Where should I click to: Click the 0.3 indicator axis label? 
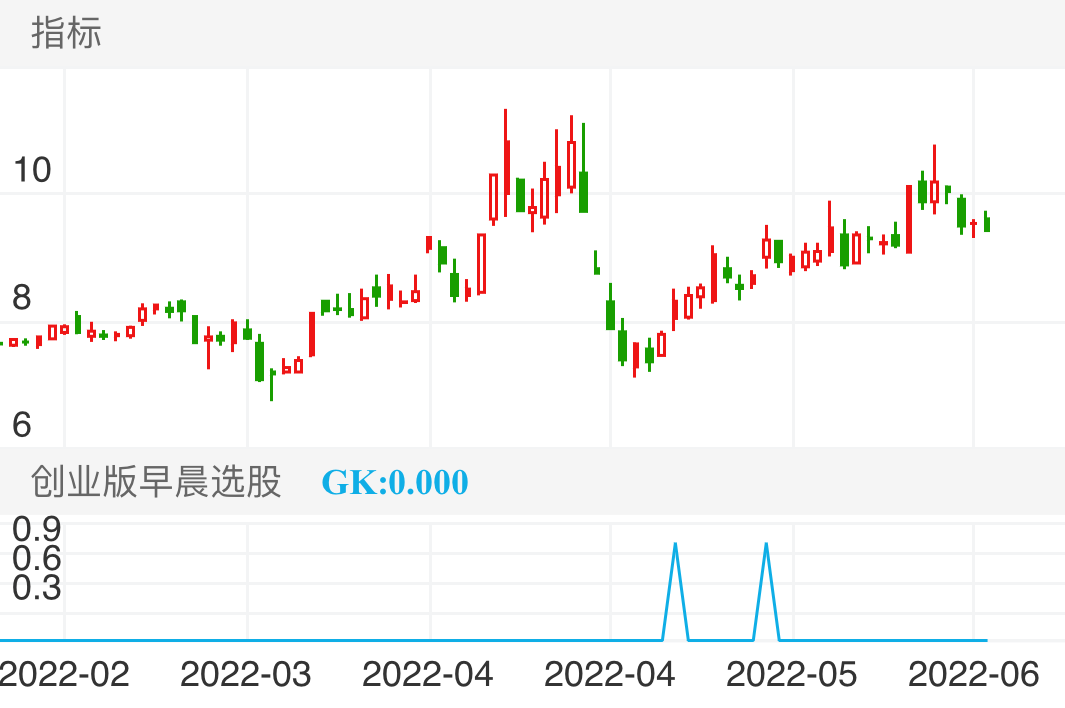coord(37,588)
